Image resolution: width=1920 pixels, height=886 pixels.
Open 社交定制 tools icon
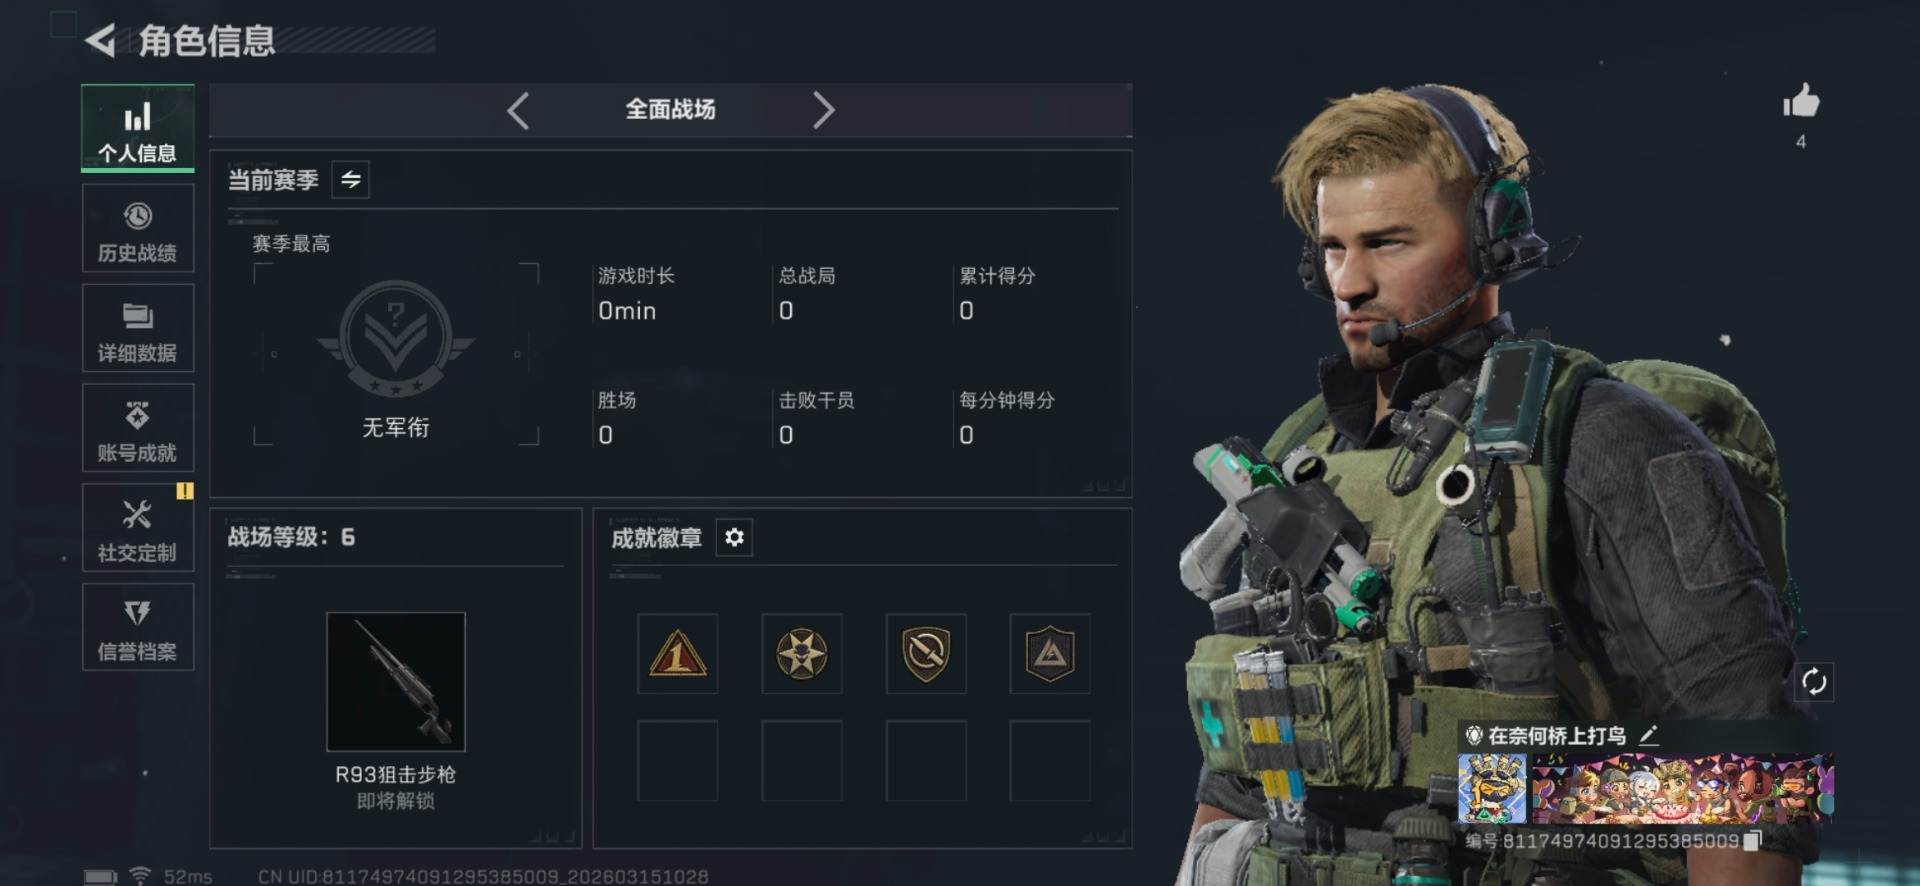[x=138, y=514]
